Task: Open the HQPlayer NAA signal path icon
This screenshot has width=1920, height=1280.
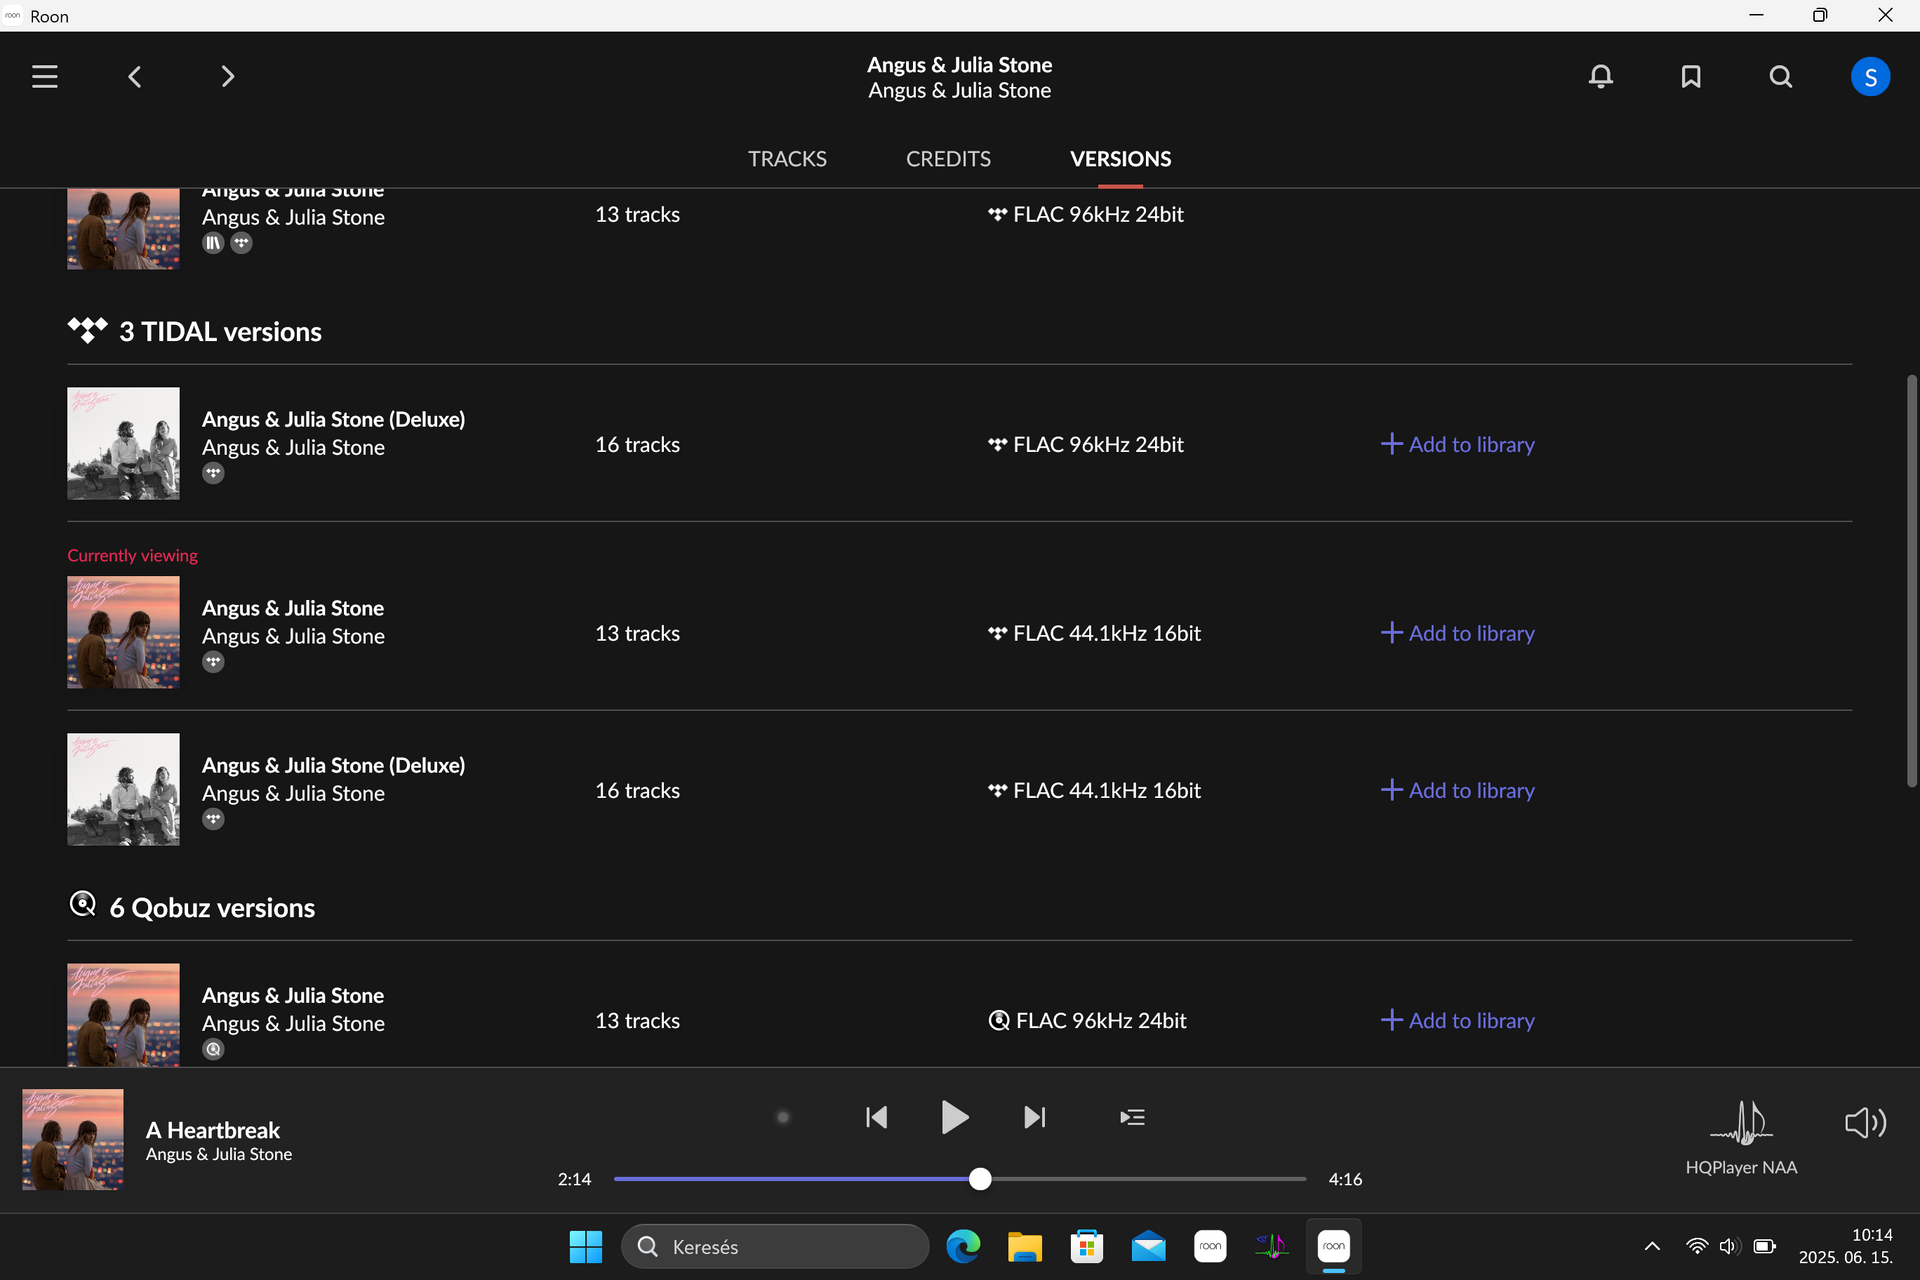Action: click(x=1741, y=1123)
